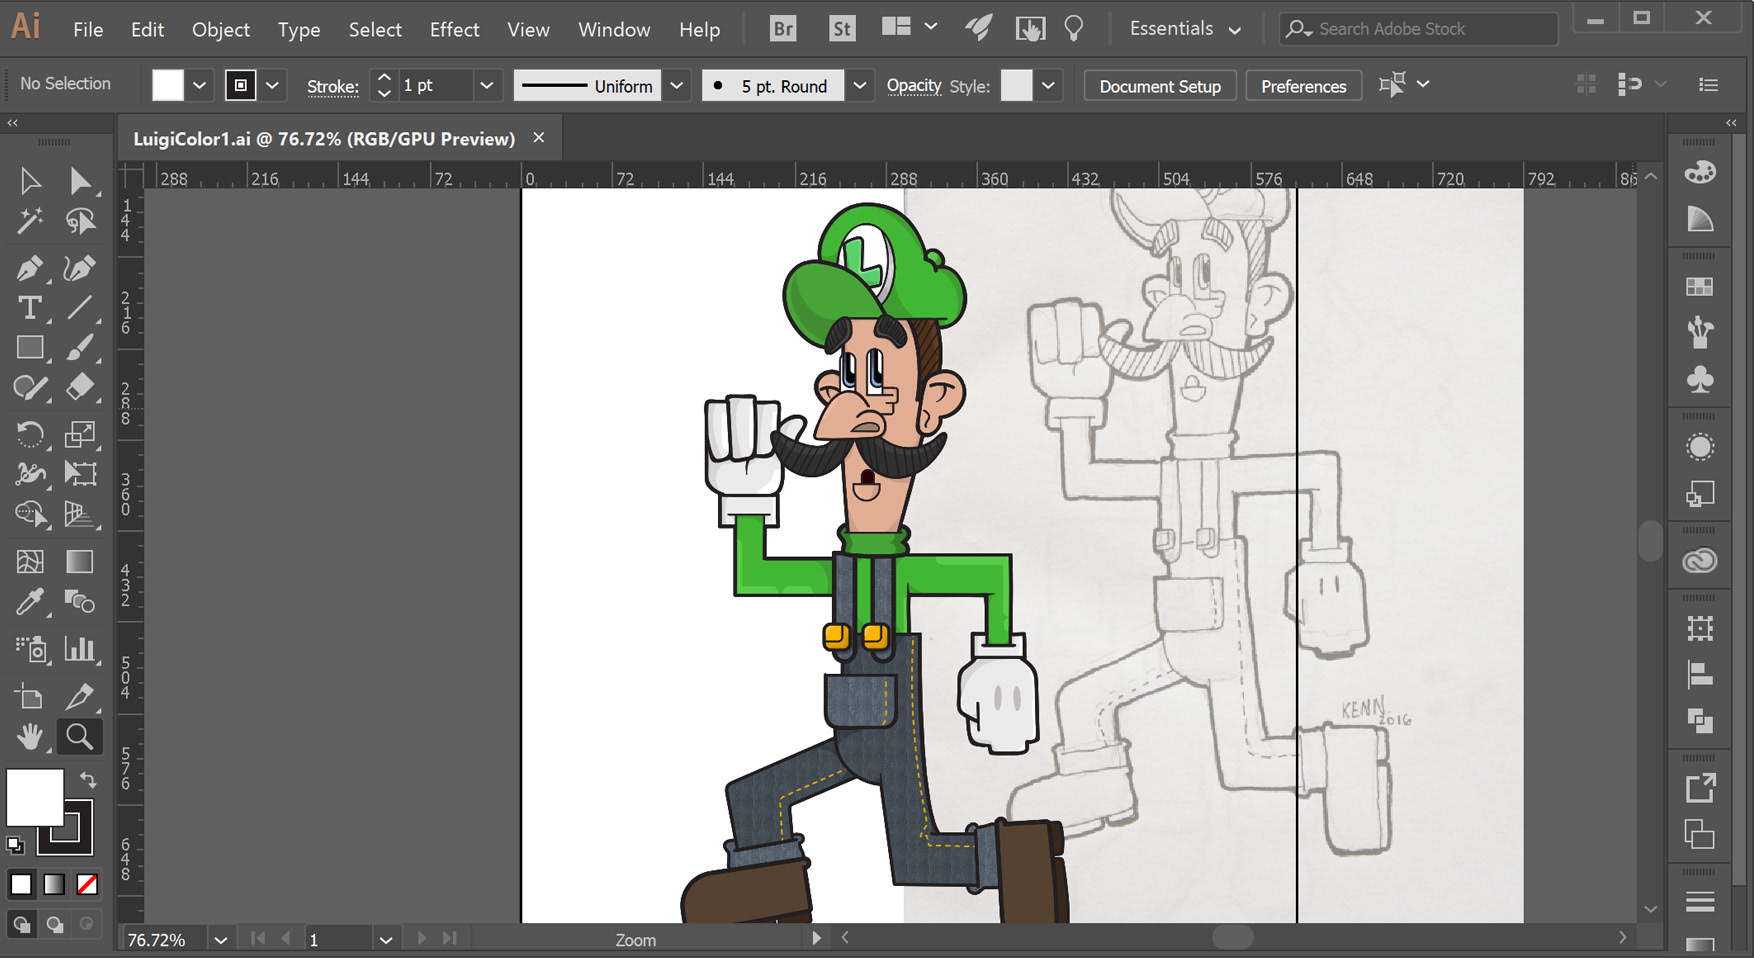This screenshot has width=1754, height=958.
Task: Select the Mesh tool
Action: [x=30, y=562]
